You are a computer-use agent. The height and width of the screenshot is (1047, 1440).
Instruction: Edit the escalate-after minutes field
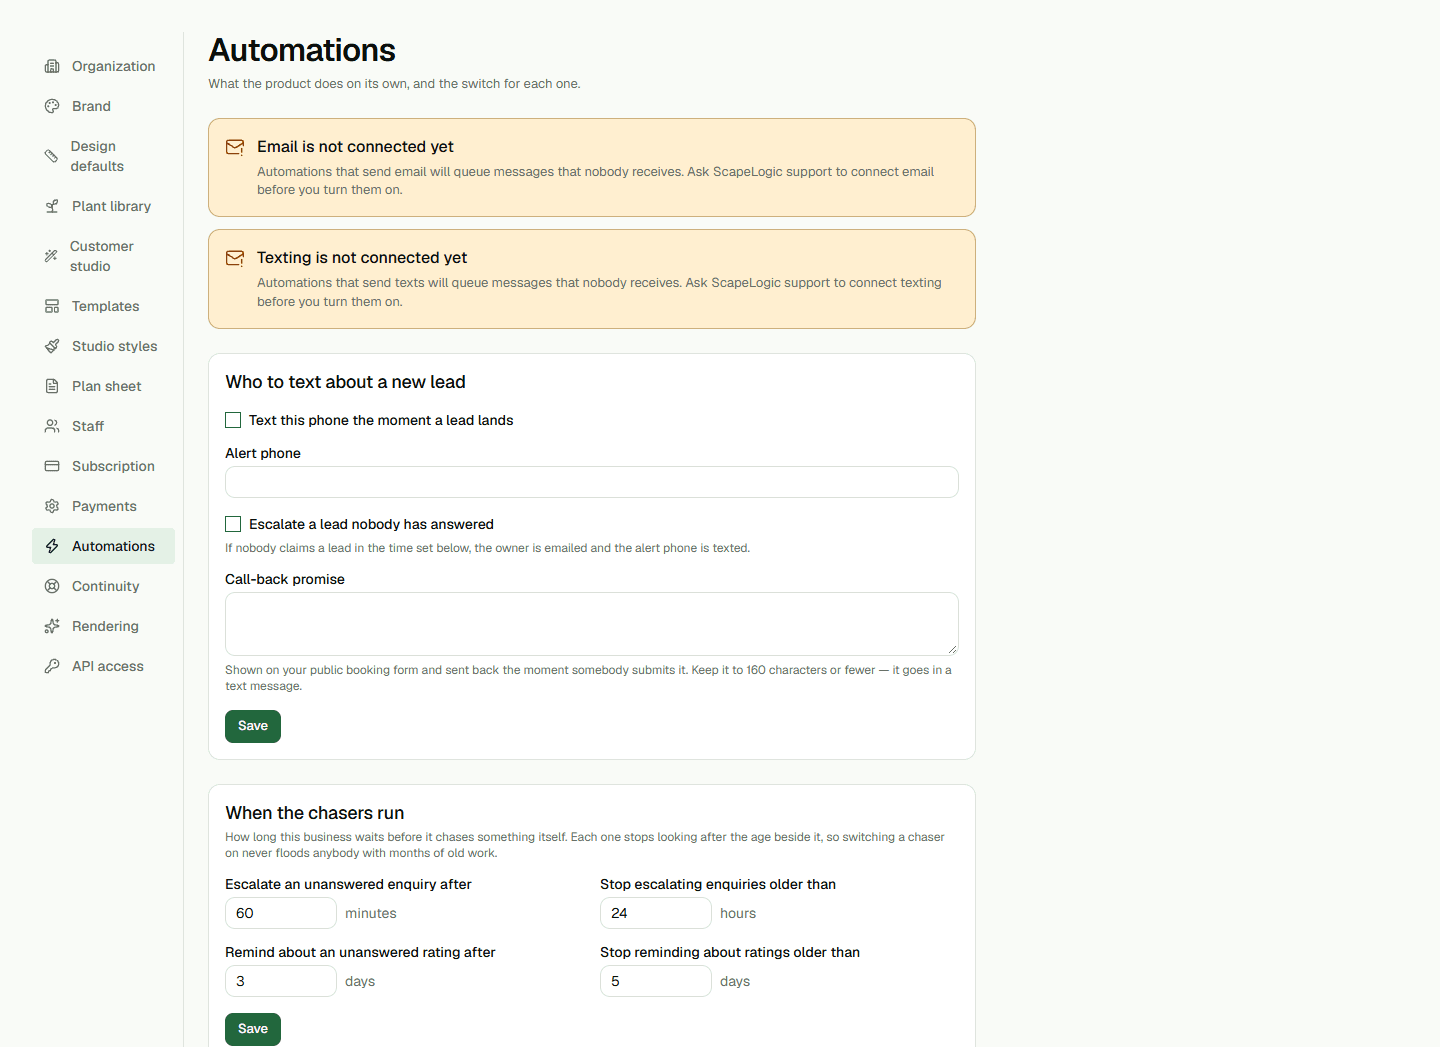pyautogui.click(x=281, y=913)
